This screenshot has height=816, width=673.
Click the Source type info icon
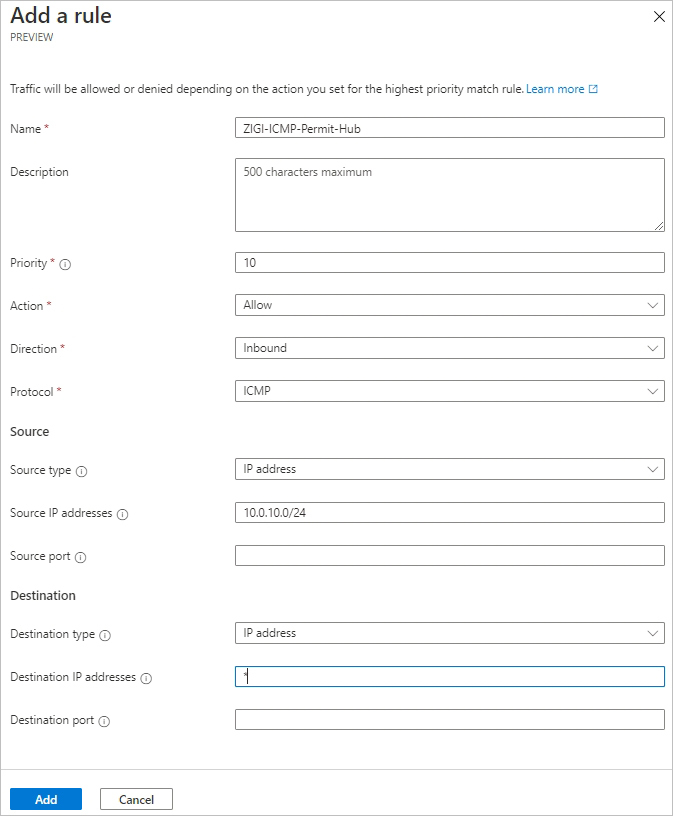(82, 471)
